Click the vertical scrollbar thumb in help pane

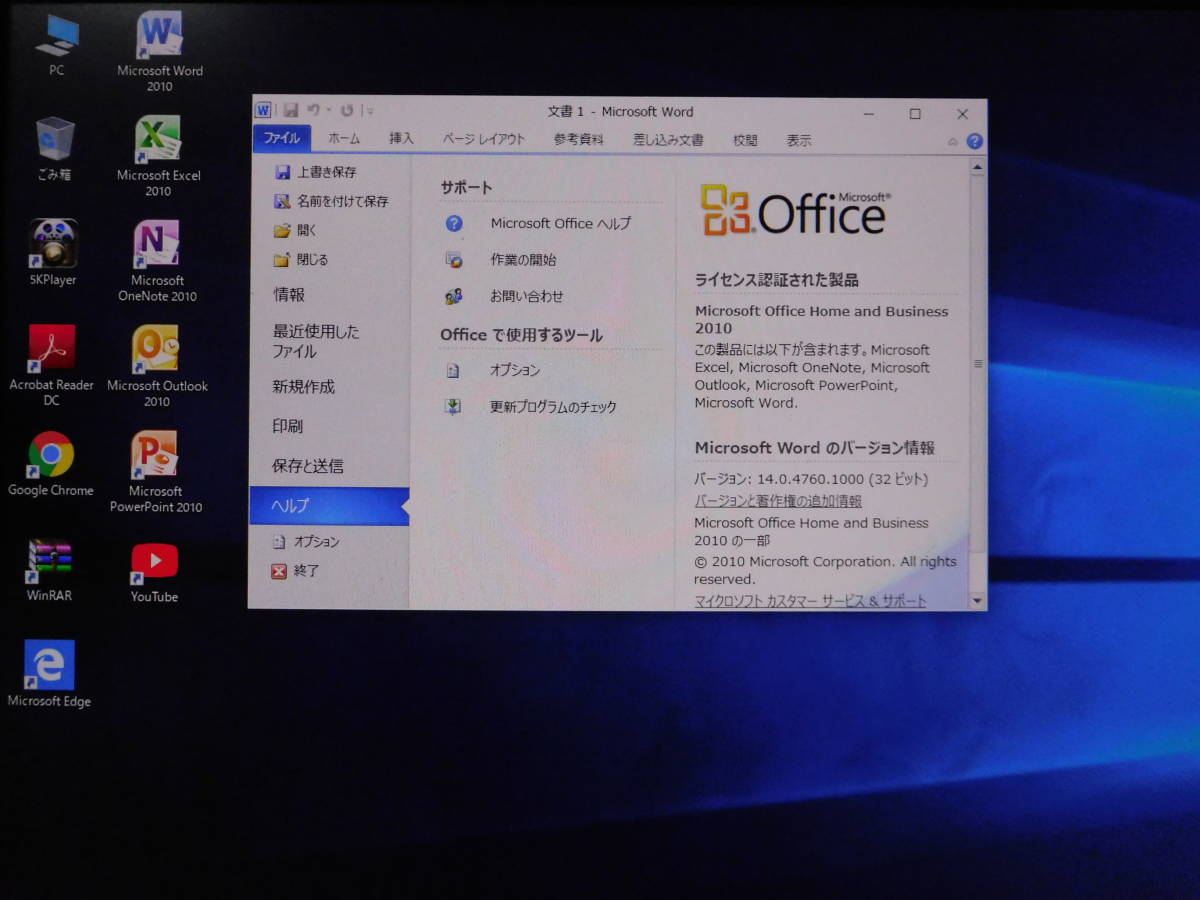coord(978,364)
